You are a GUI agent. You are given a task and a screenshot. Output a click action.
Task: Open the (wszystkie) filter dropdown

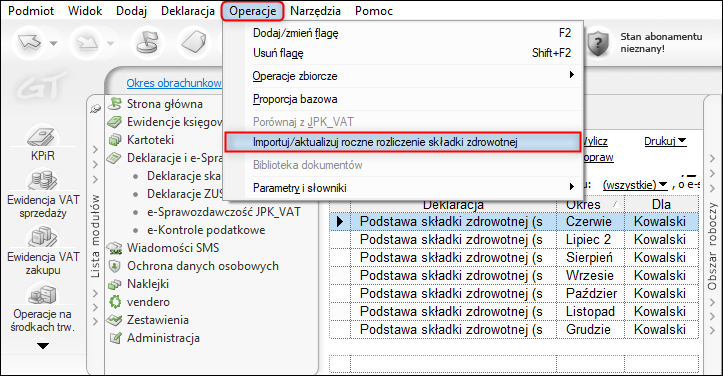[634, 185]
